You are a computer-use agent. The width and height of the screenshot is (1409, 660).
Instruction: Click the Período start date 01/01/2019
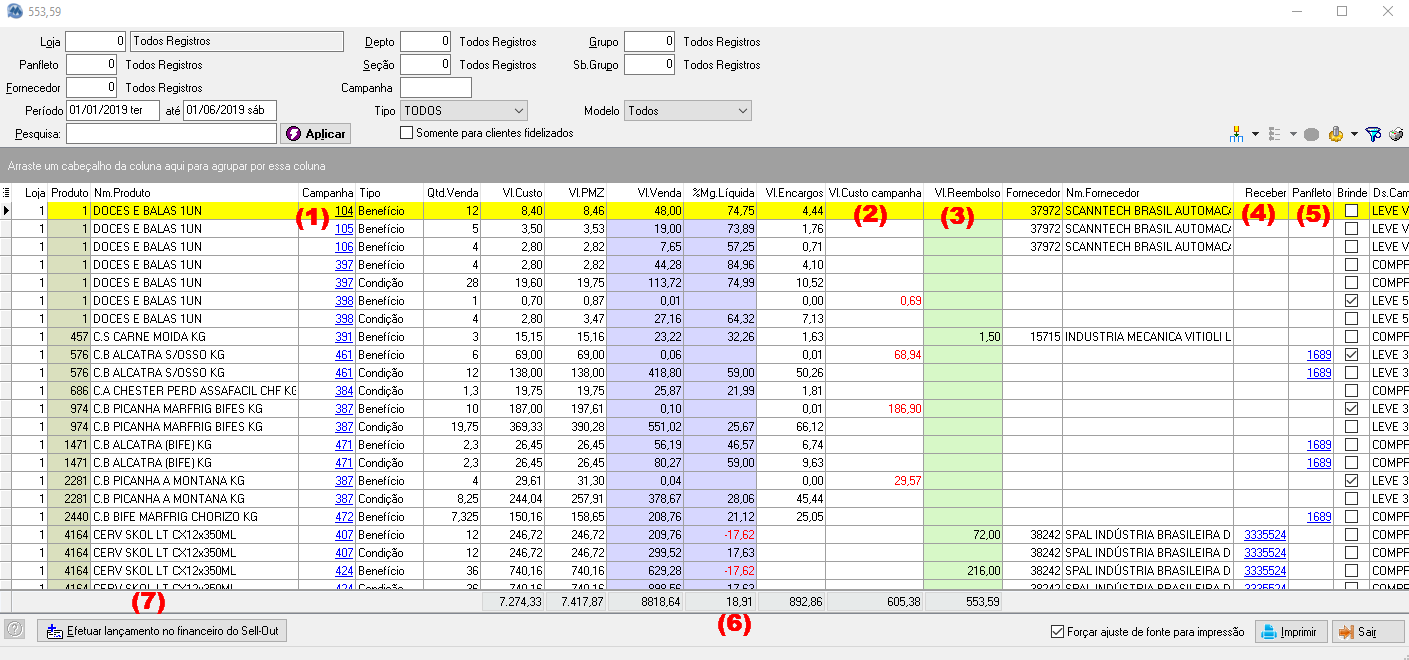tap(113, 111)
